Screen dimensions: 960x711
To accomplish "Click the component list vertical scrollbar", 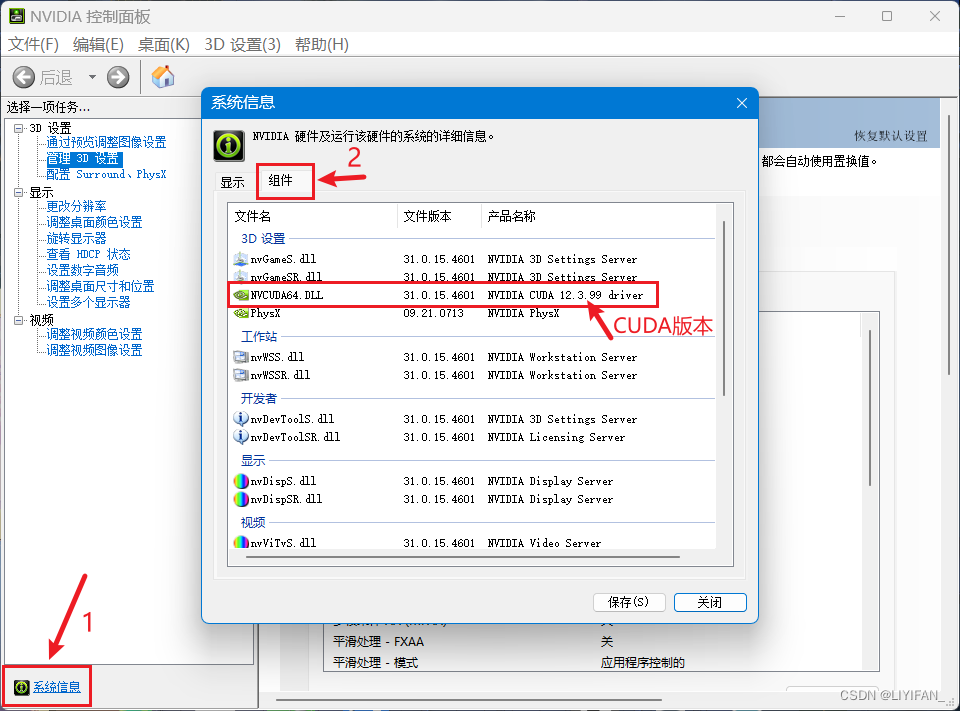I will (724, 308).
